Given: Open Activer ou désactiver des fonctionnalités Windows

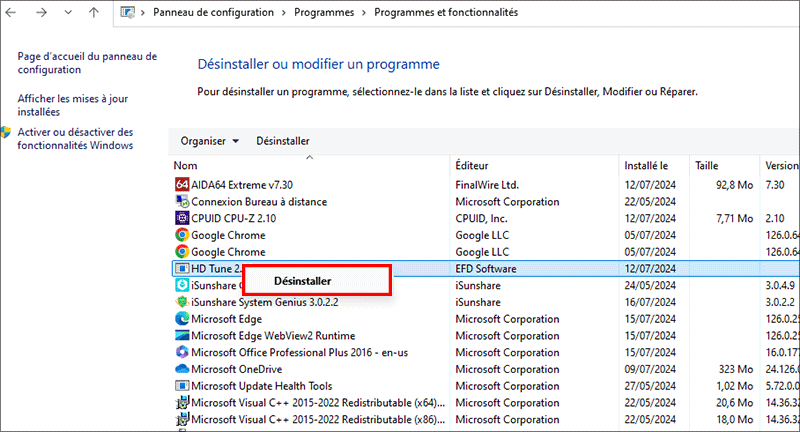Looking at the screenshot, I should point(76,139).
